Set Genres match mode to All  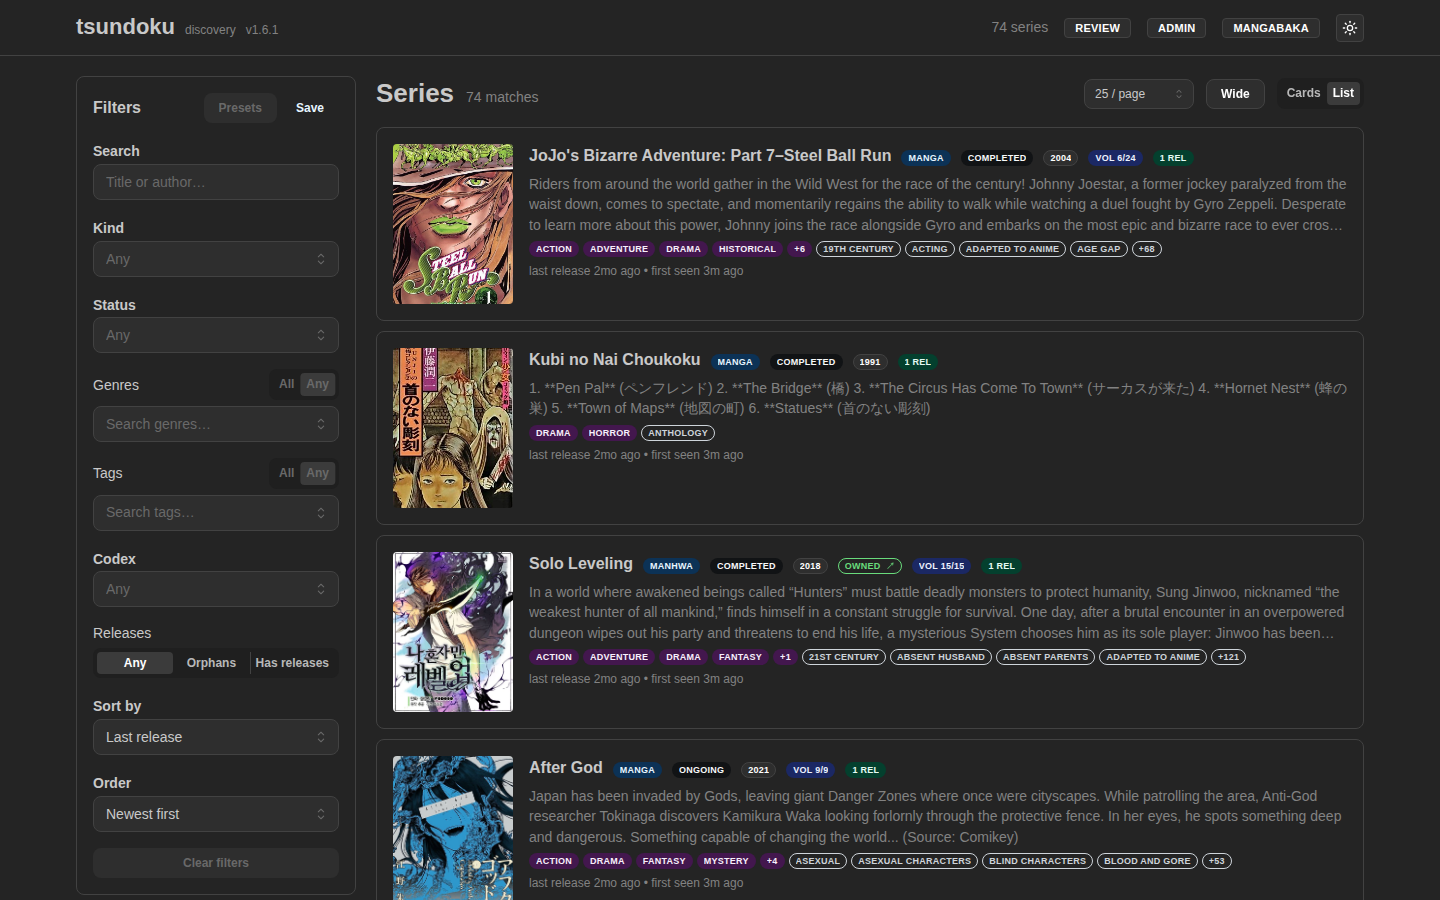tap(287, 384)
